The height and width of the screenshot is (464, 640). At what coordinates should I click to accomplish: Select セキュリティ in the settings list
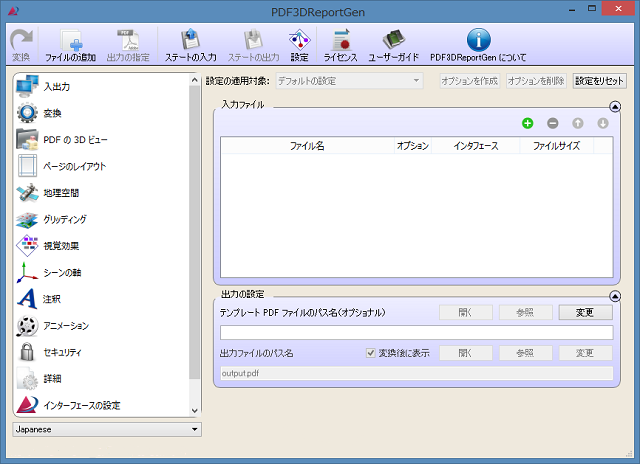click(x=62, y=352)
